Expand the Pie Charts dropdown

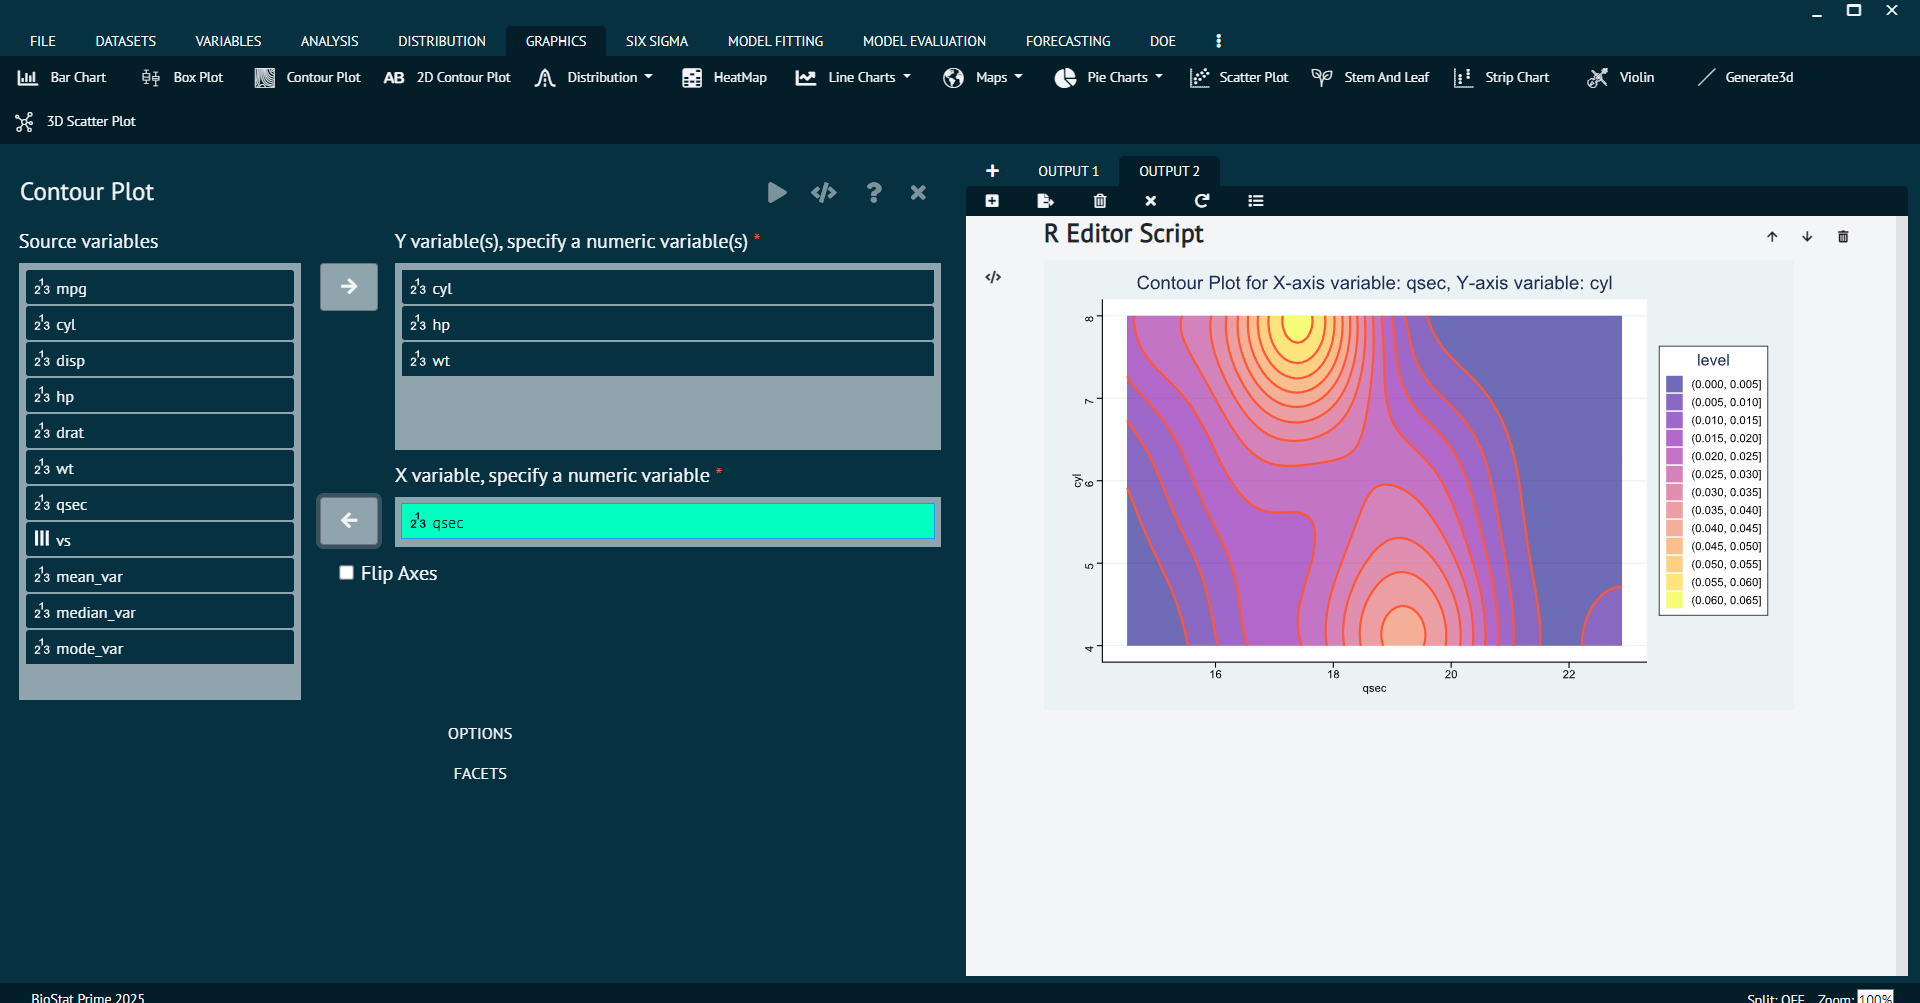1108,77
